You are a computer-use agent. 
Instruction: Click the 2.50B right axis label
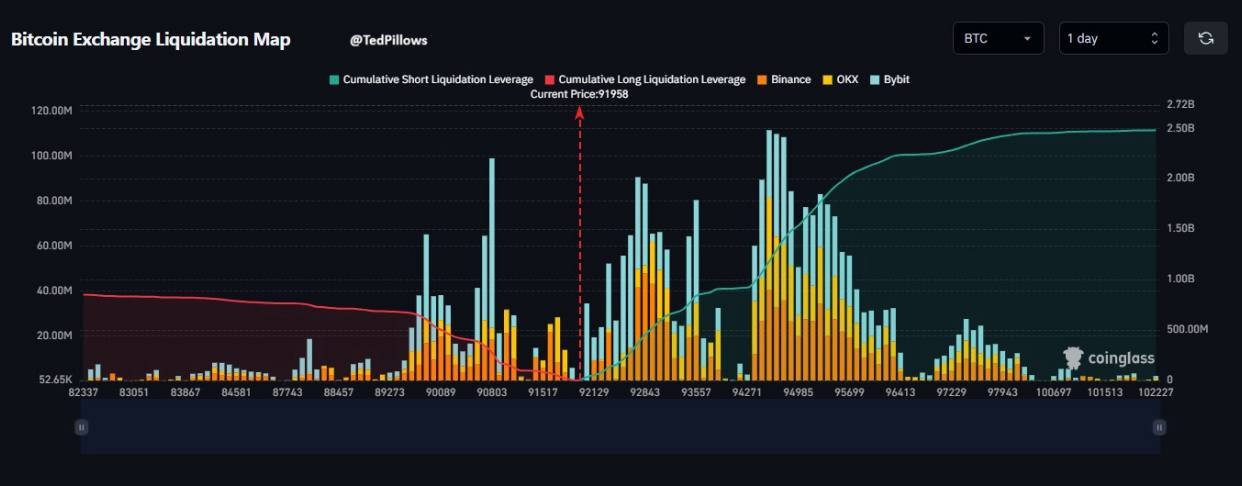[1181, 128]
